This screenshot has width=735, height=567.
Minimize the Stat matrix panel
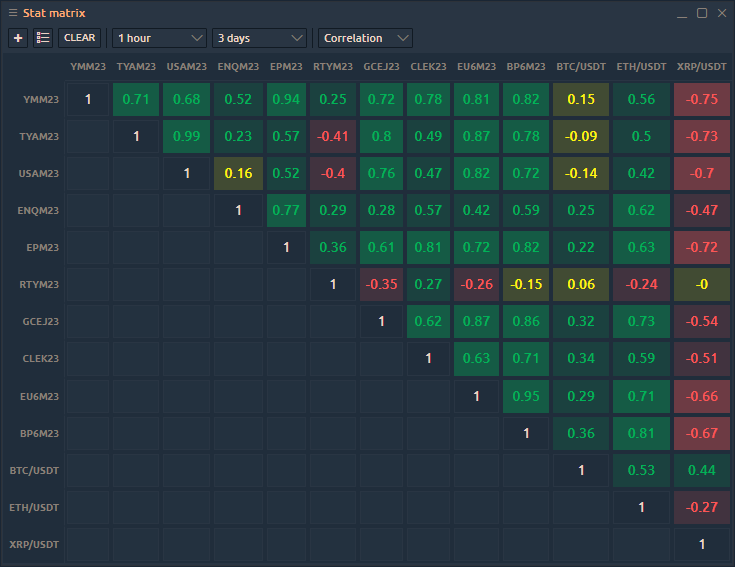point(681,13)
